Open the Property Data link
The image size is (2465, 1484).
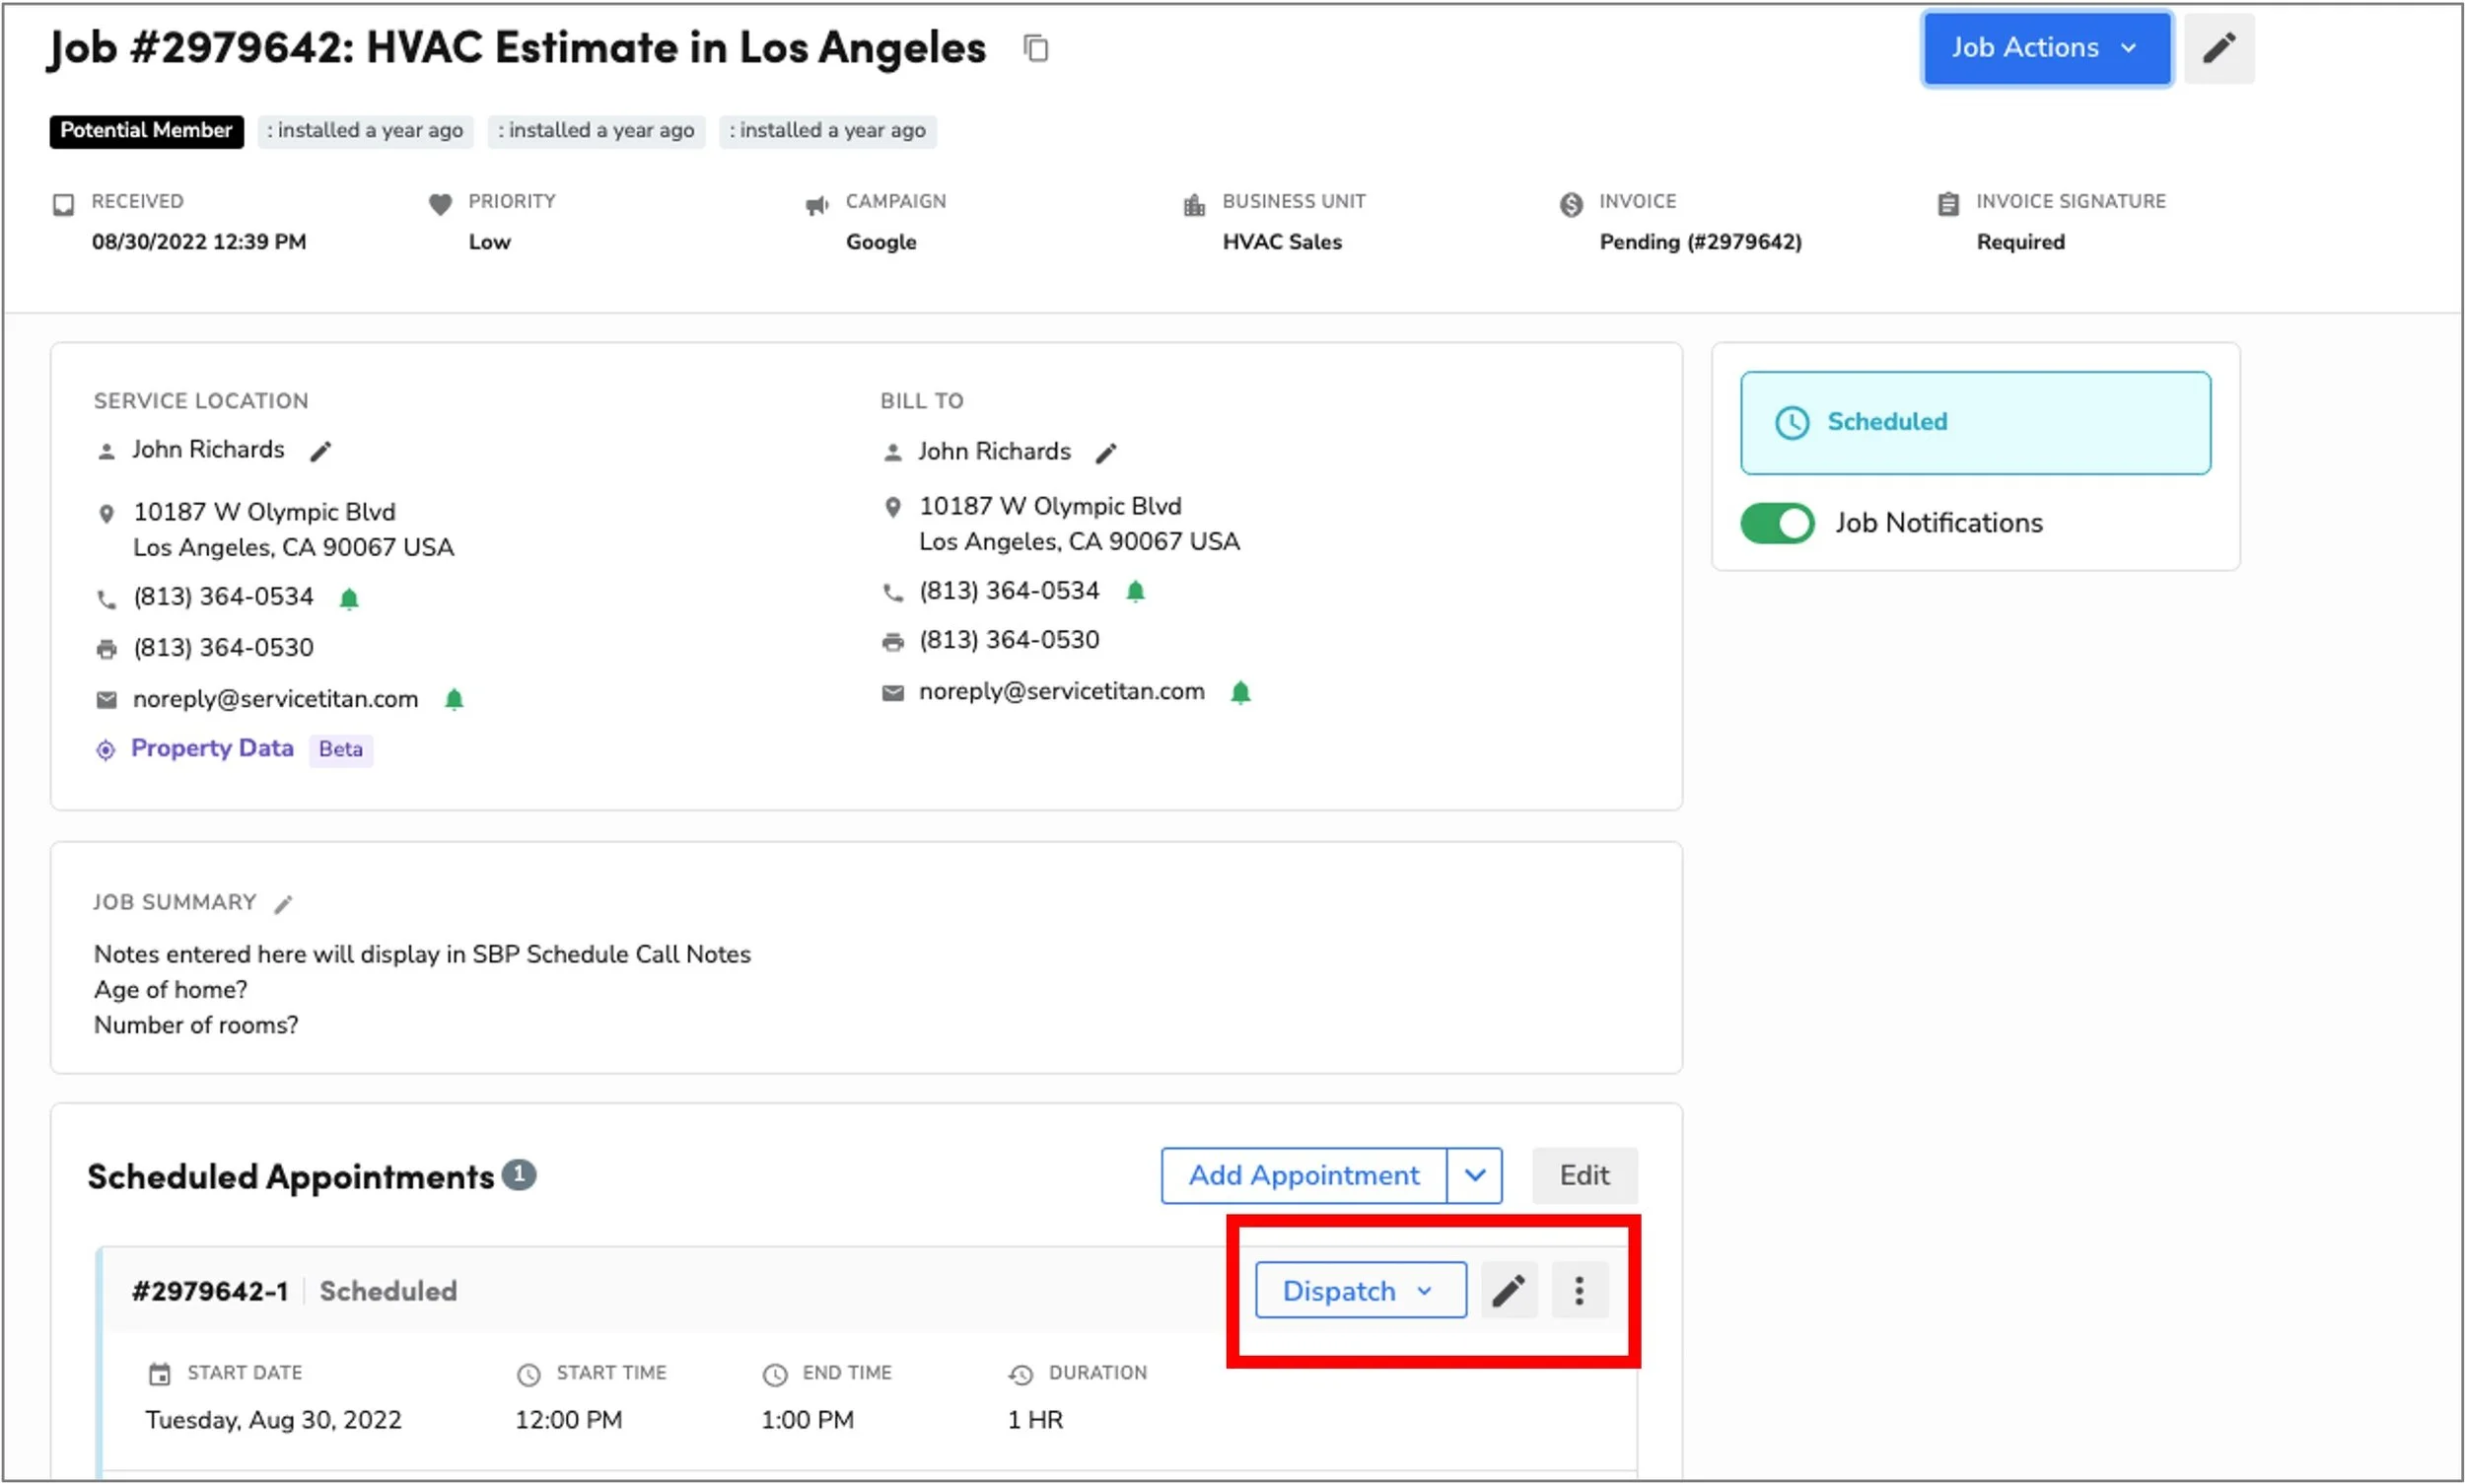click(212, 748)
